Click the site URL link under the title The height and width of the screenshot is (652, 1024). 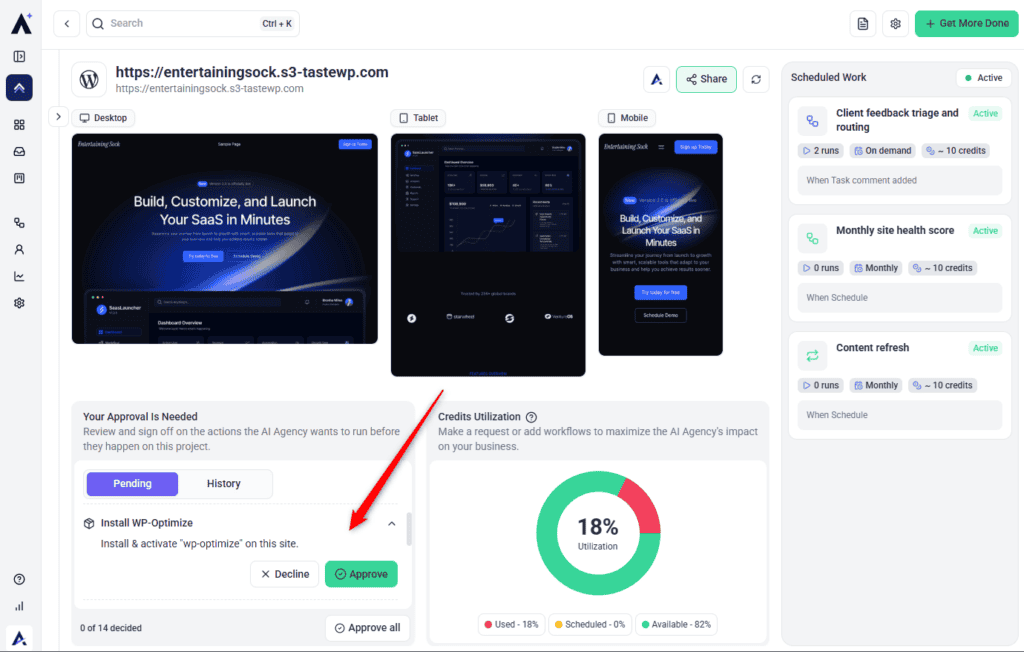[x=210, y=89]
